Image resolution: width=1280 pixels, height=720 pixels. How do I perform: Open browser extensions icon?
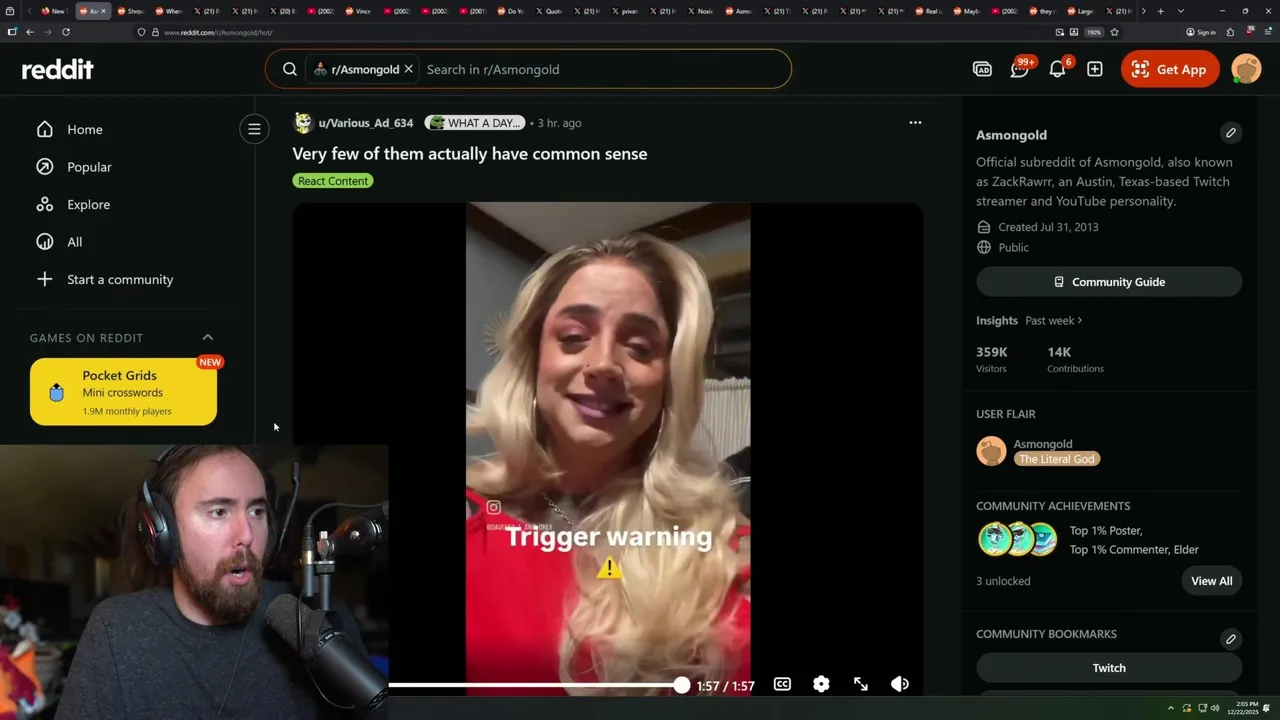coord(1230,32)
